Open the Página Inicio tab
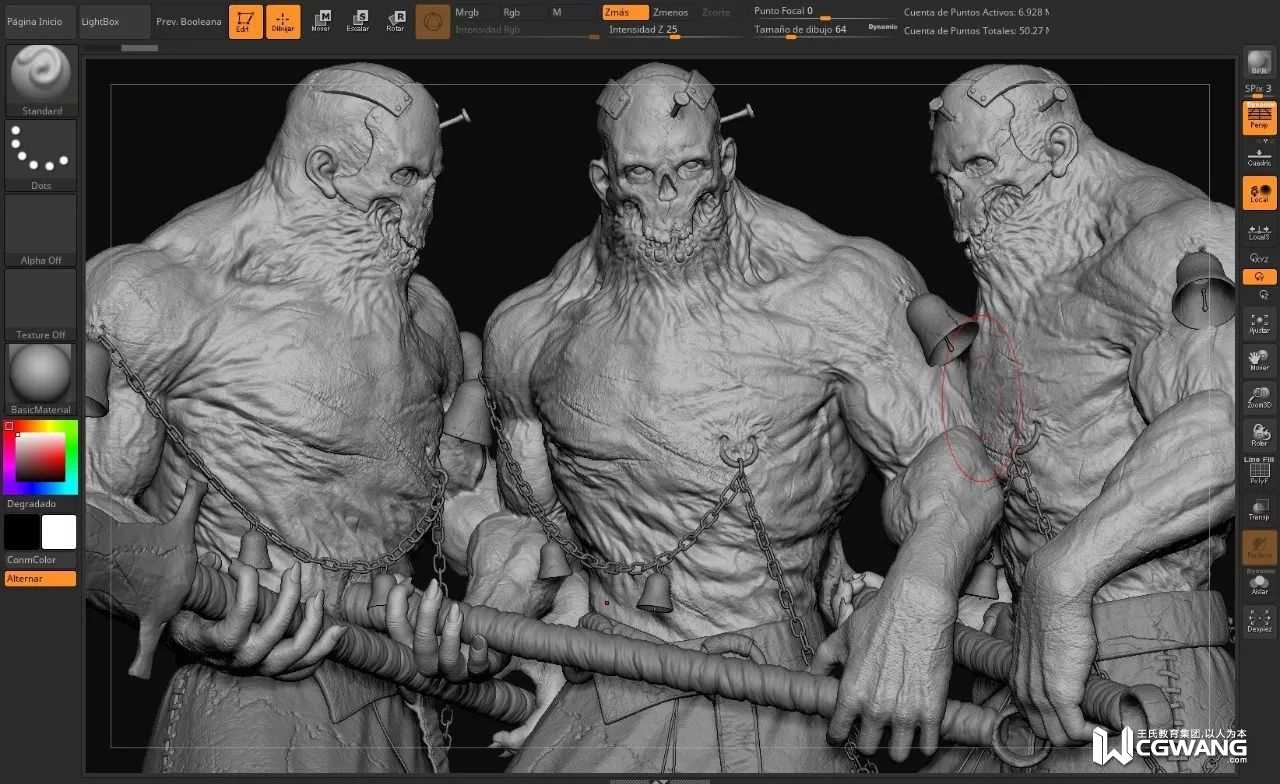 35,21
